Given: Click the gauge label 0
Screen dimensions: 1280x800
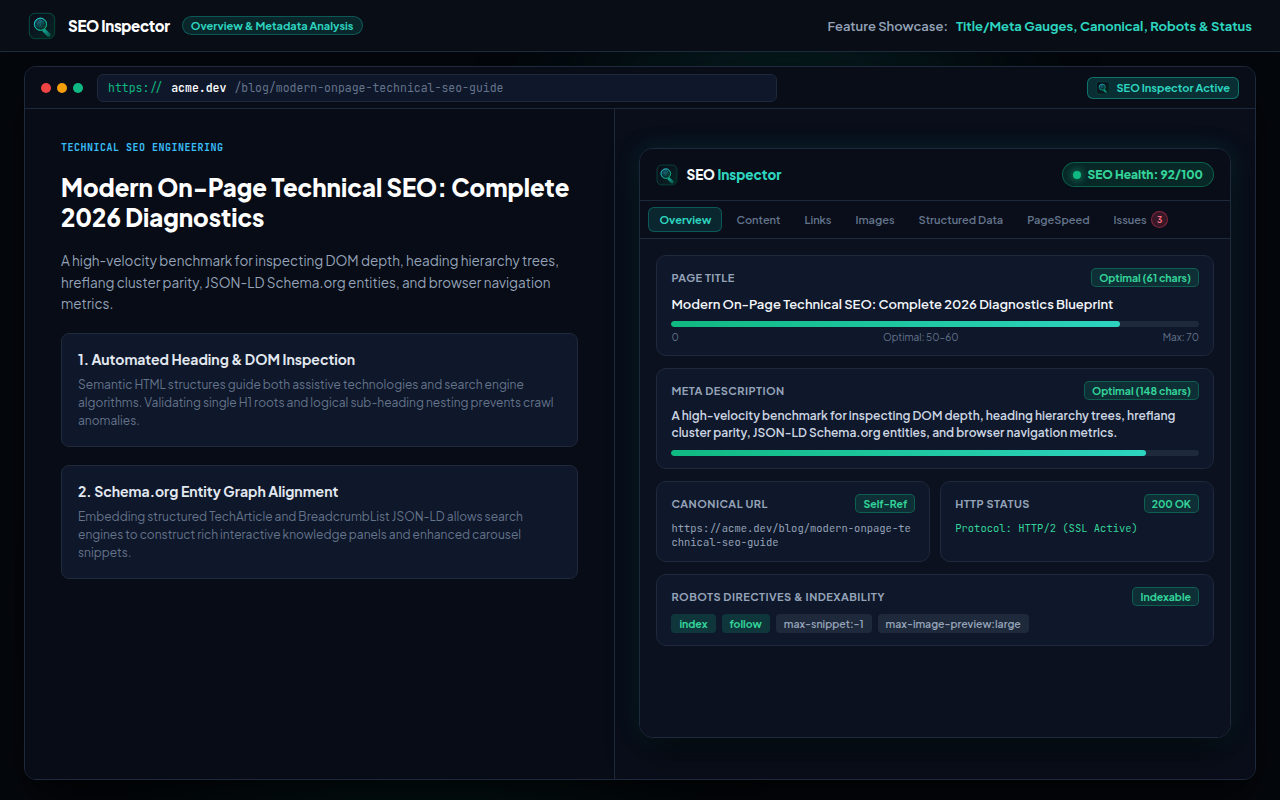Looking at the screenshot, I should pyautogui.click(x=675, y=337).
